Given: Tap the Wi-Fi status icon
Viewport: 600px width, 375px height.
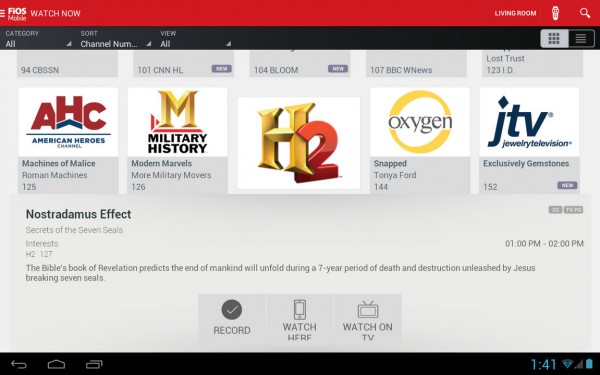Looking at the screenshot, I should click(568, 364).
